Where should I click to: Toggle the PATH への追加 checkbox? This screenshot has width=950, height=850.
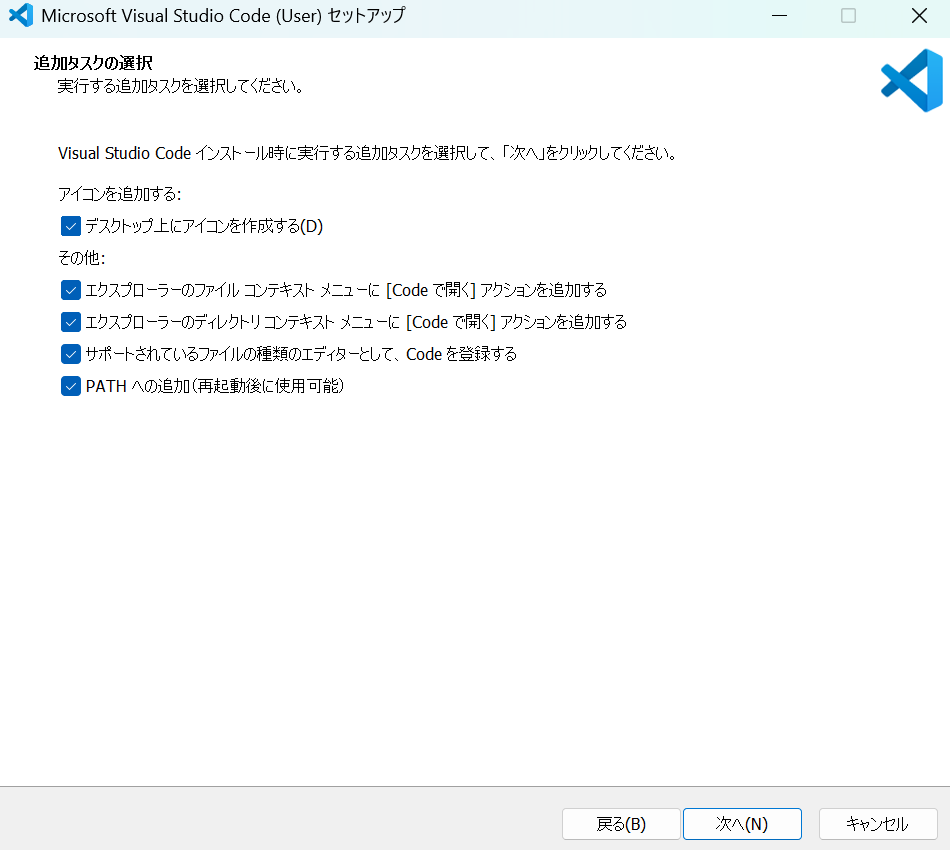pos(71,386)
